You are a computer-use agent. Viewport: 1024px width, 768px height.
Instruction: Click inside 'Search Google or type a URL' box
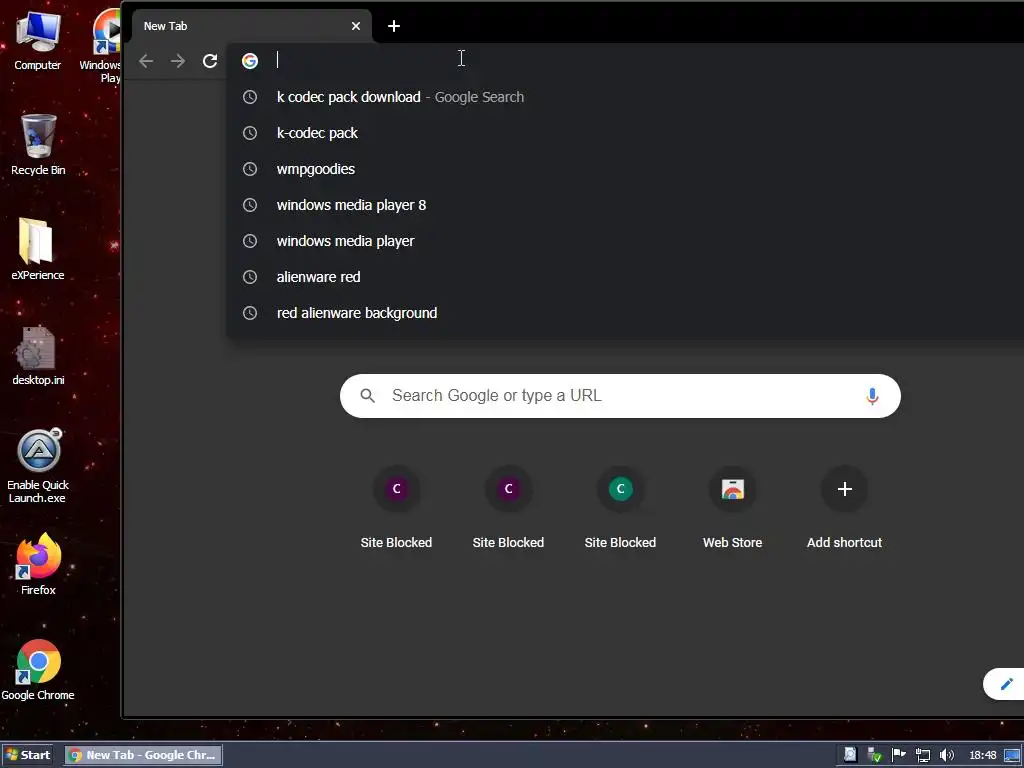(x=620, y=396)
